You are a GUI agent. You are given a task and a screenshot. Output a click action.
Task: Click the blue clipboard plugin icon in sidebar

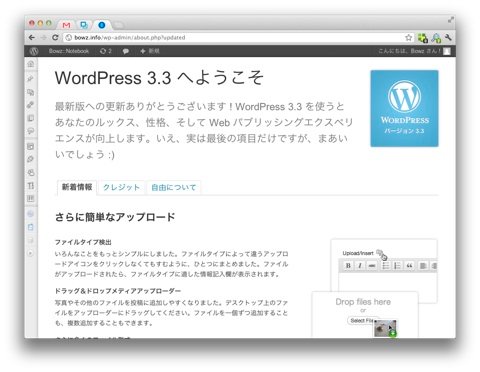(31, 227)
